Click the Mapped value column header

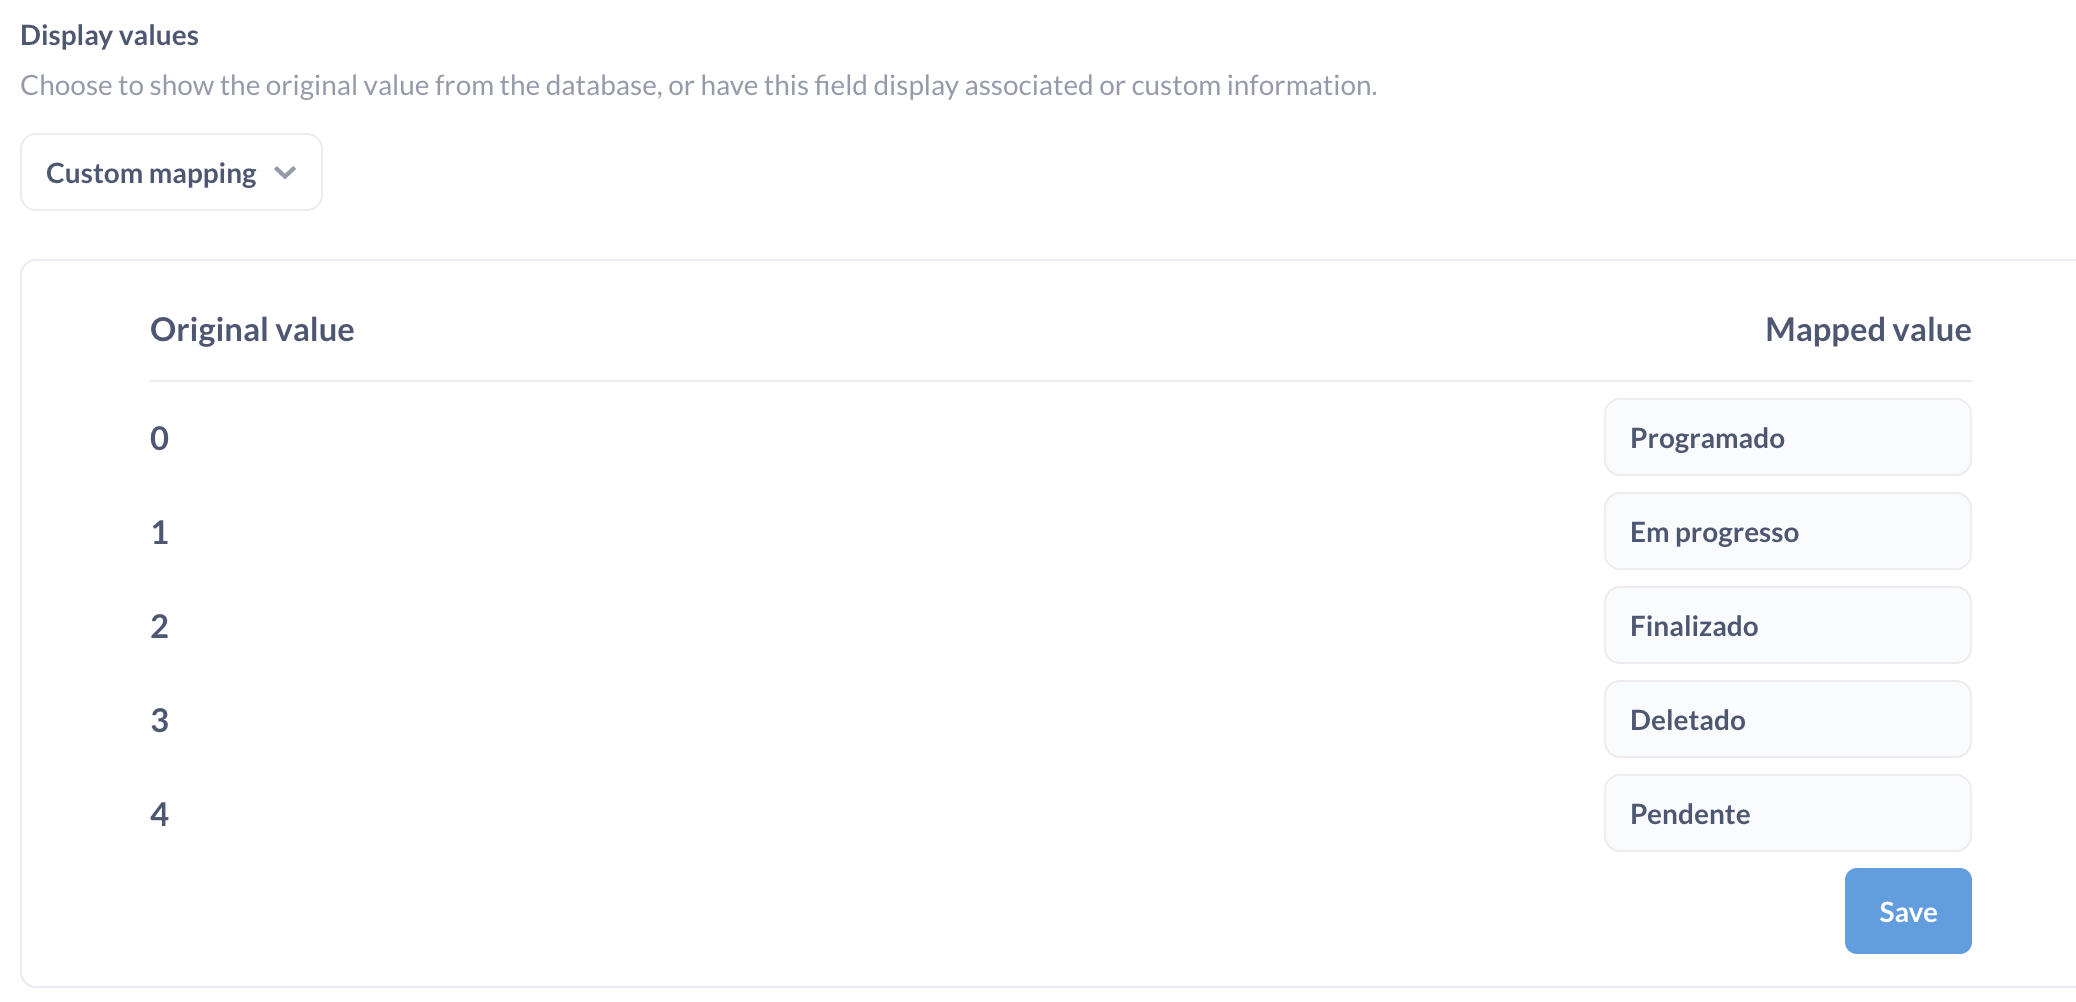pos(1865,328)
